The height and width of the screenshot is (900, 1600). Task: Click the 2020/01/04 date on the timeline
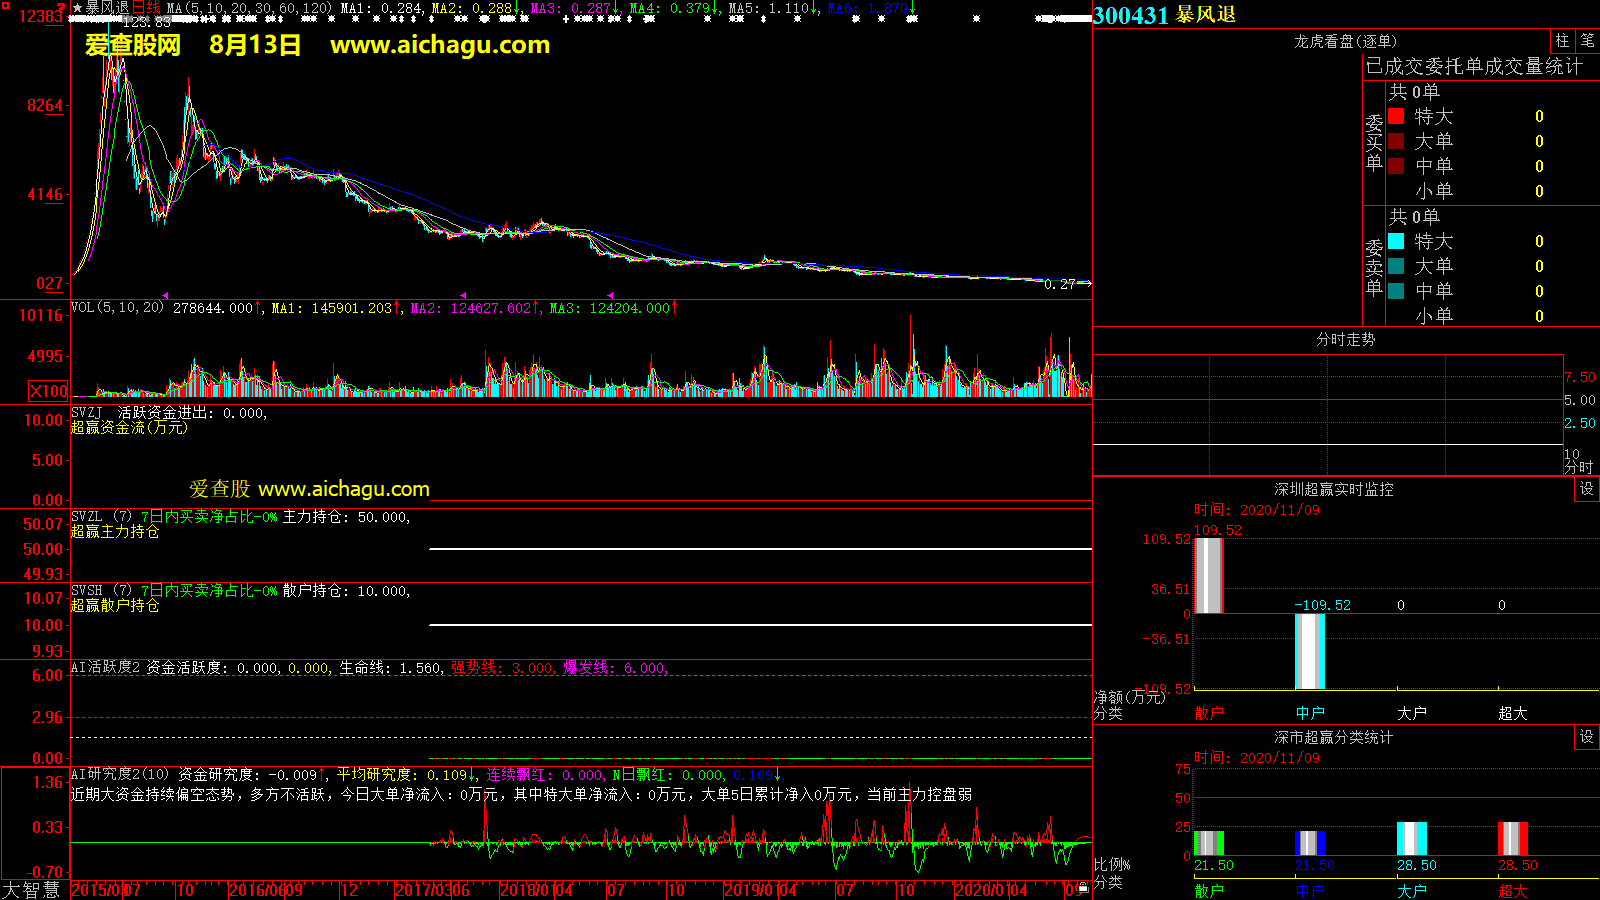[991, 890]
